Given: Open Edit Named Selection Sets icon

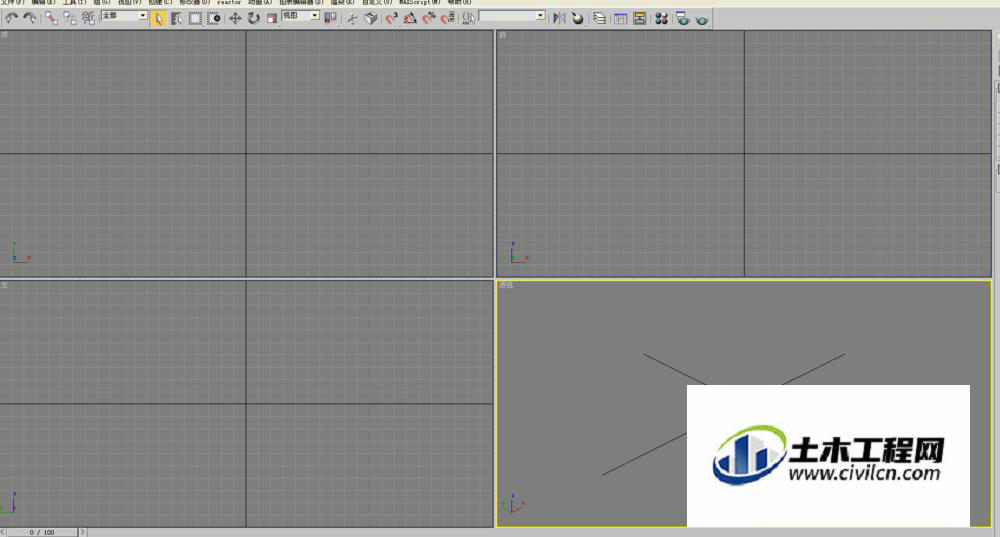Looking at the screenshot, I should pyautogui.click(x=469, y=18).
